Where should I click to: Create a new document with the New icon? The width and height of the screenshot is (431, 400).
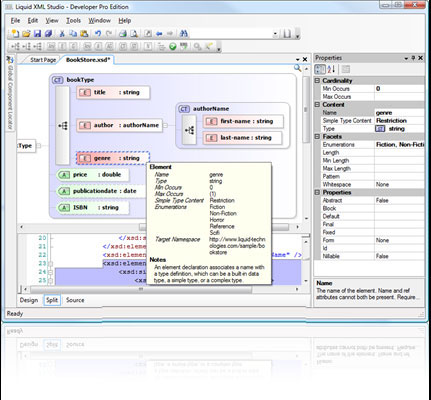(x=15, y=33)
